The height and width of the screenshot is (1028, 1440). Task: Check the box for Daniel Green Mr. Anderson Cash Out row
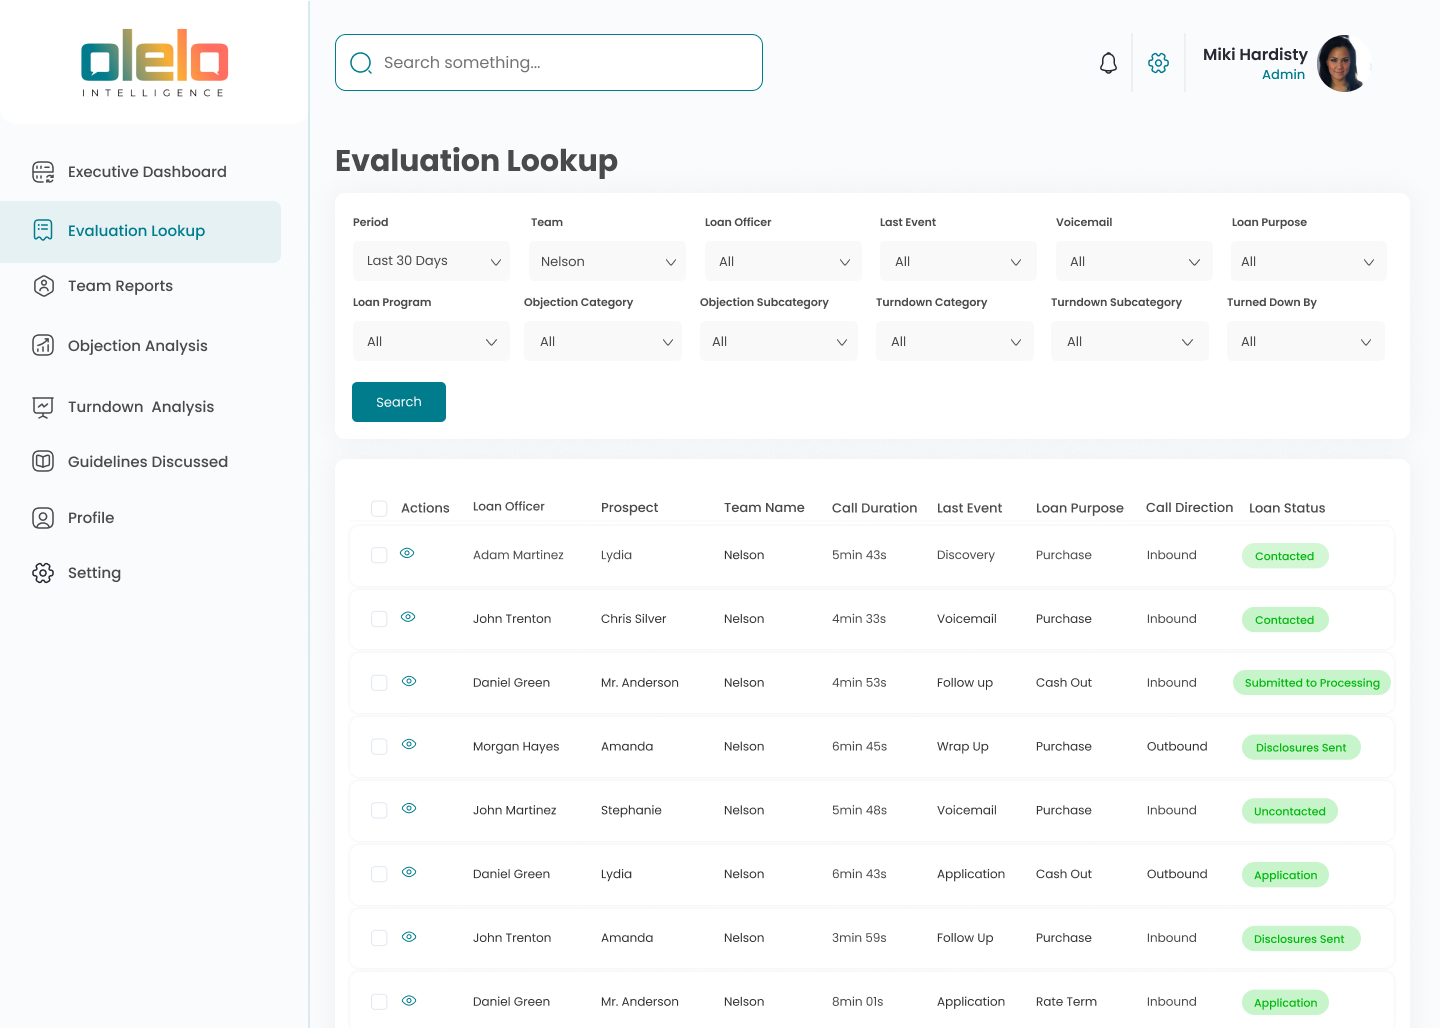coord(379,683)
